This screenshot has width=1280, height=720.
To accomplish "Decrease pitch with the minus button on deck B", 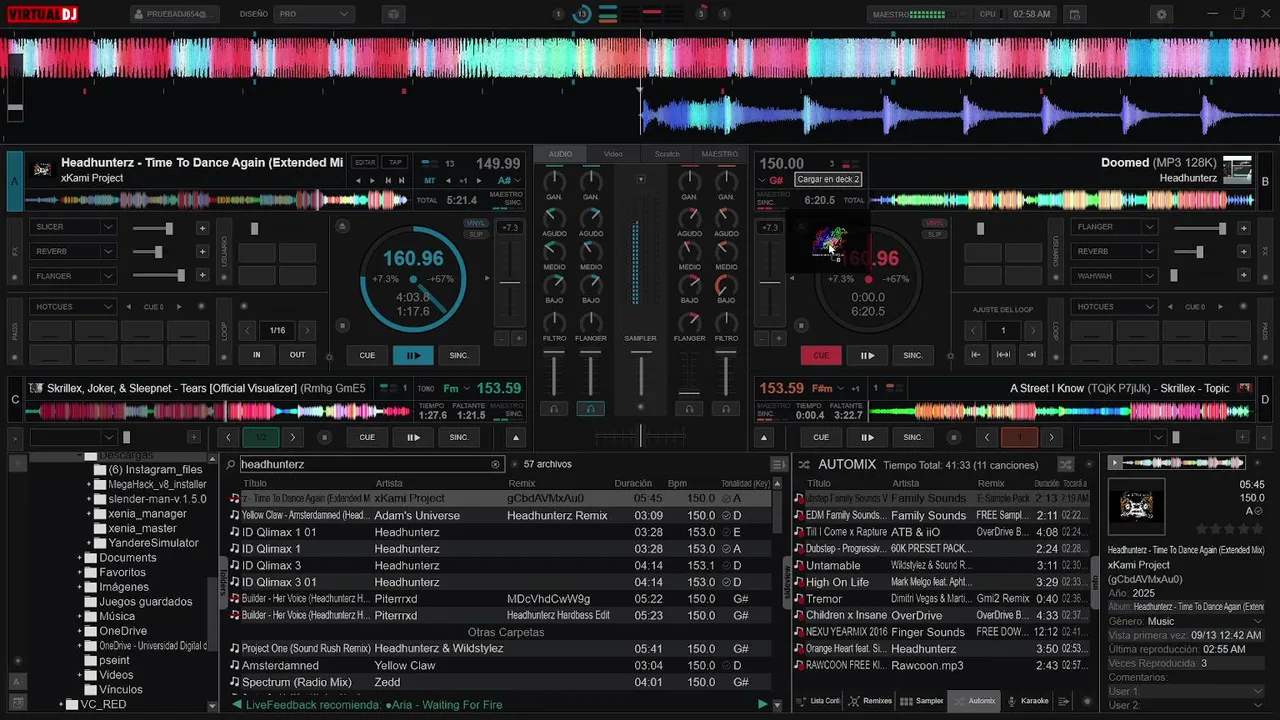I will (x=762, y=338).
